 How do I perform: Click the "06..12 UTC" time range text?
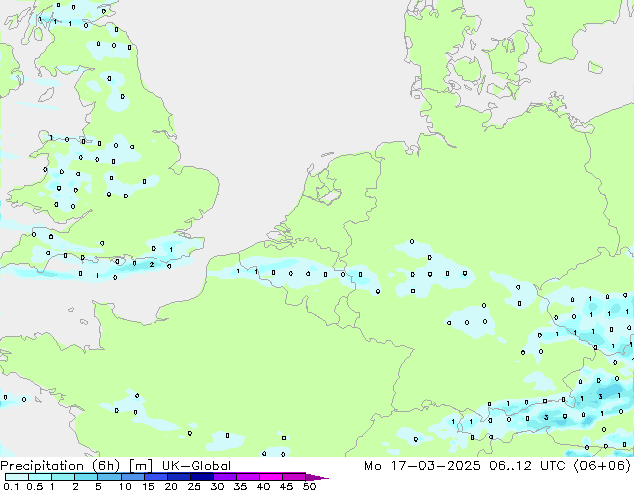coord(529,466)
